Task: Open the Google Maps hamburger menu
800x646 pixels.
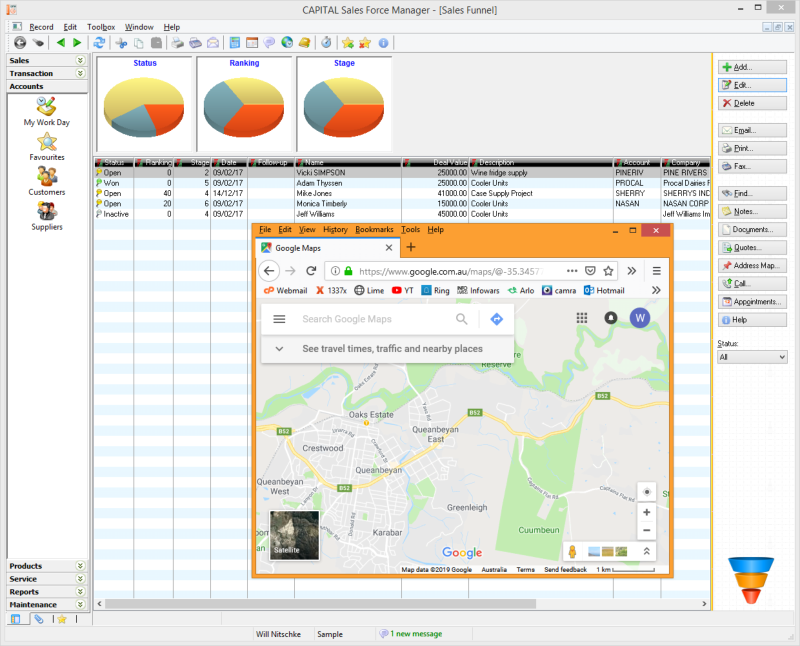Action: coord(279,319)
